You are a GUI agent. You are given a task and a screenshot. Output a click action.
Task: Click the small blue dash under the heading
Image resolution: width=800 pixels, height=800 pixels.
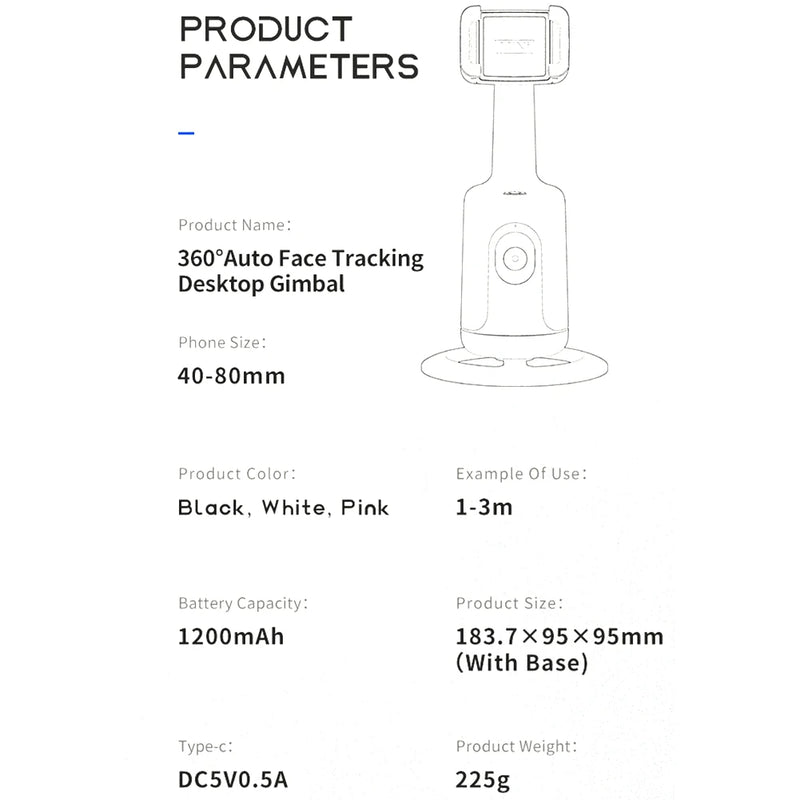185,131
